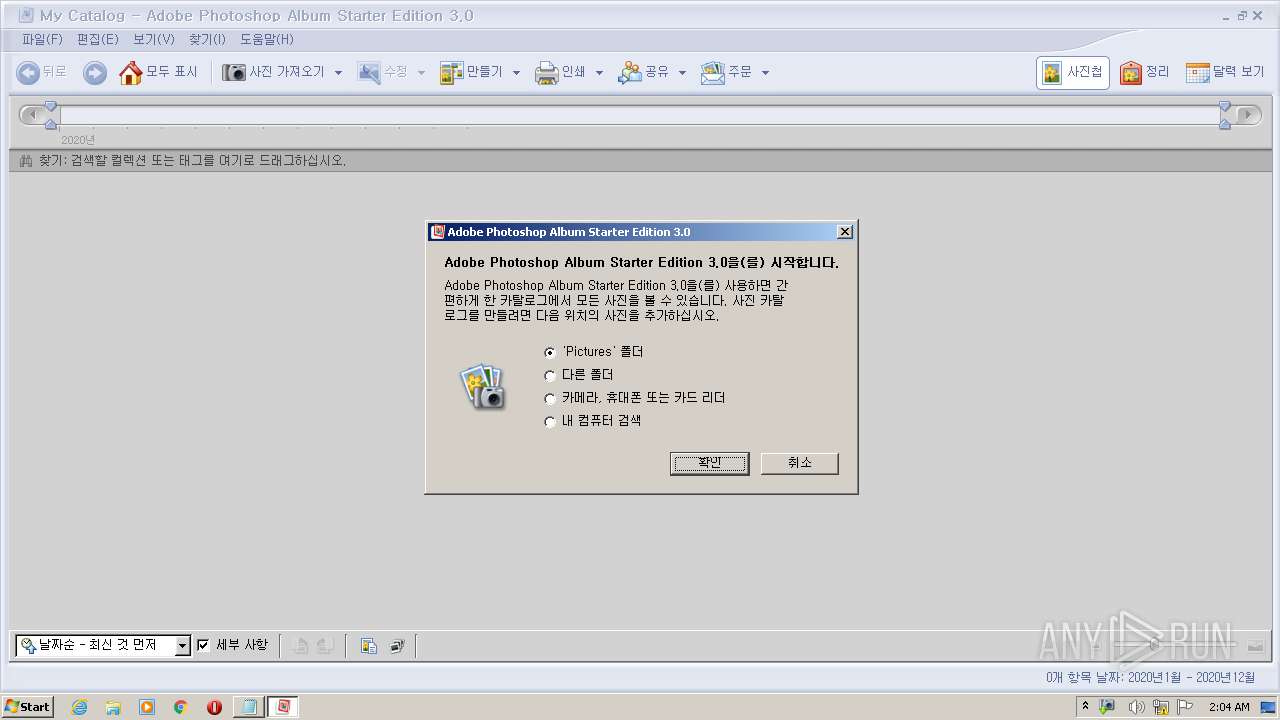Screen dimensions: 1280x720
Task: Click the Photoshop Album taskbar button
Action: tap(283, 707)
